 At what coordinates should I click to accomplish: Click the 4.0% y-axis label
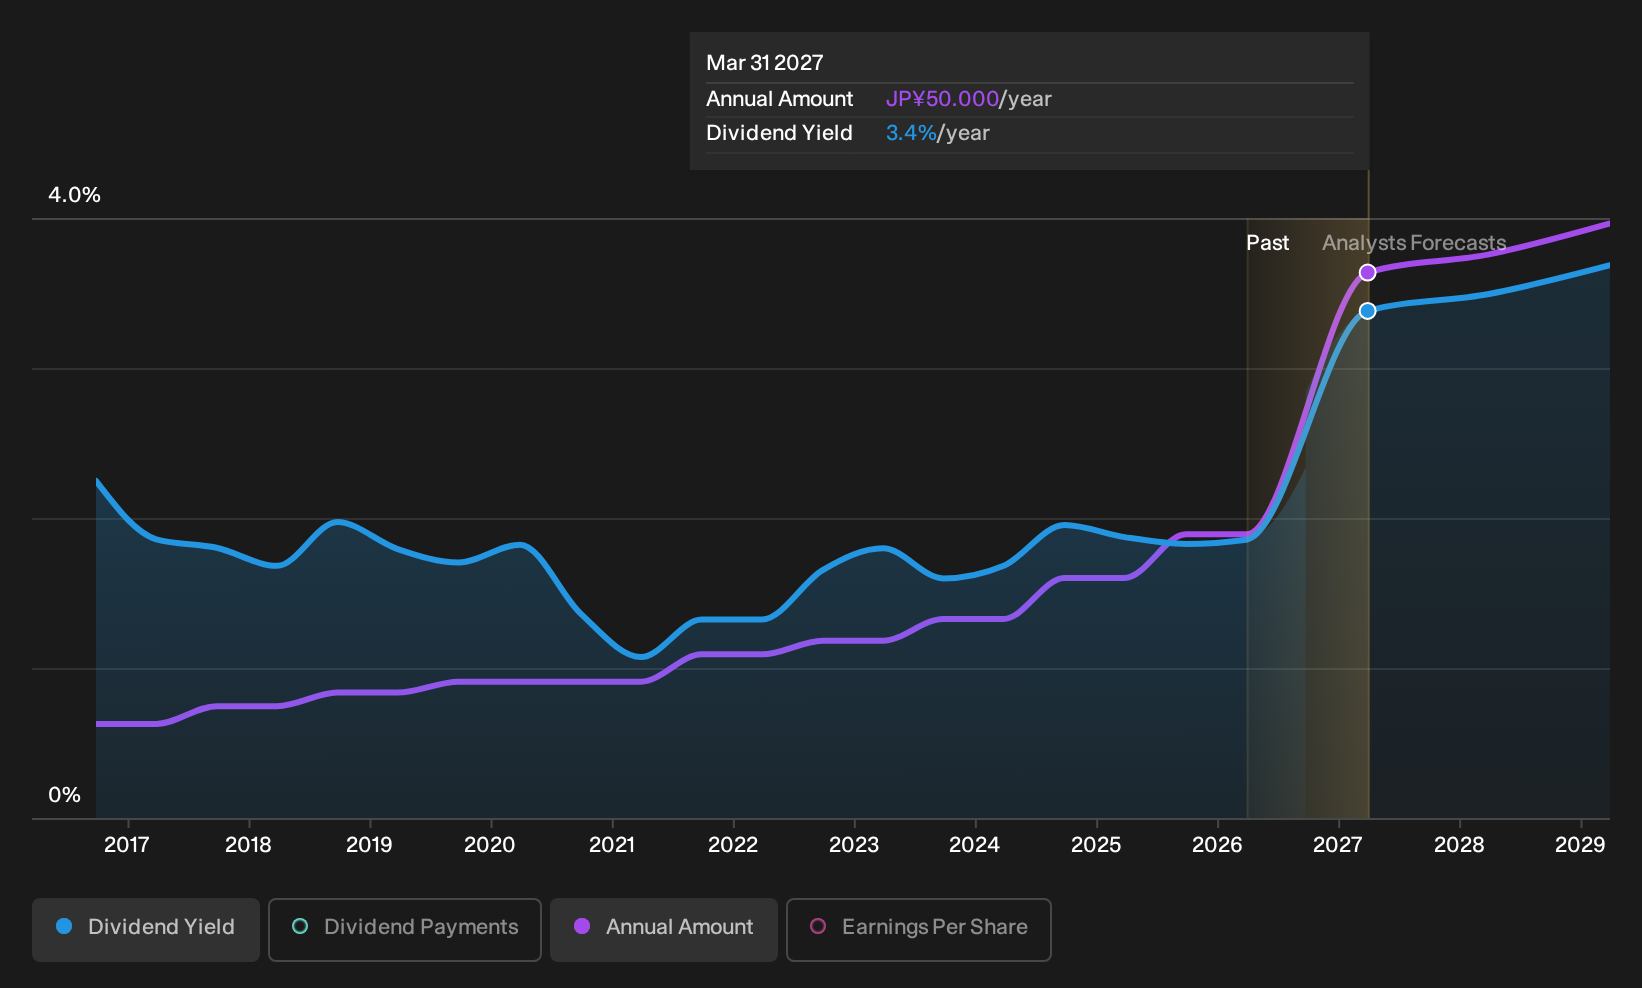coord(75,195)
